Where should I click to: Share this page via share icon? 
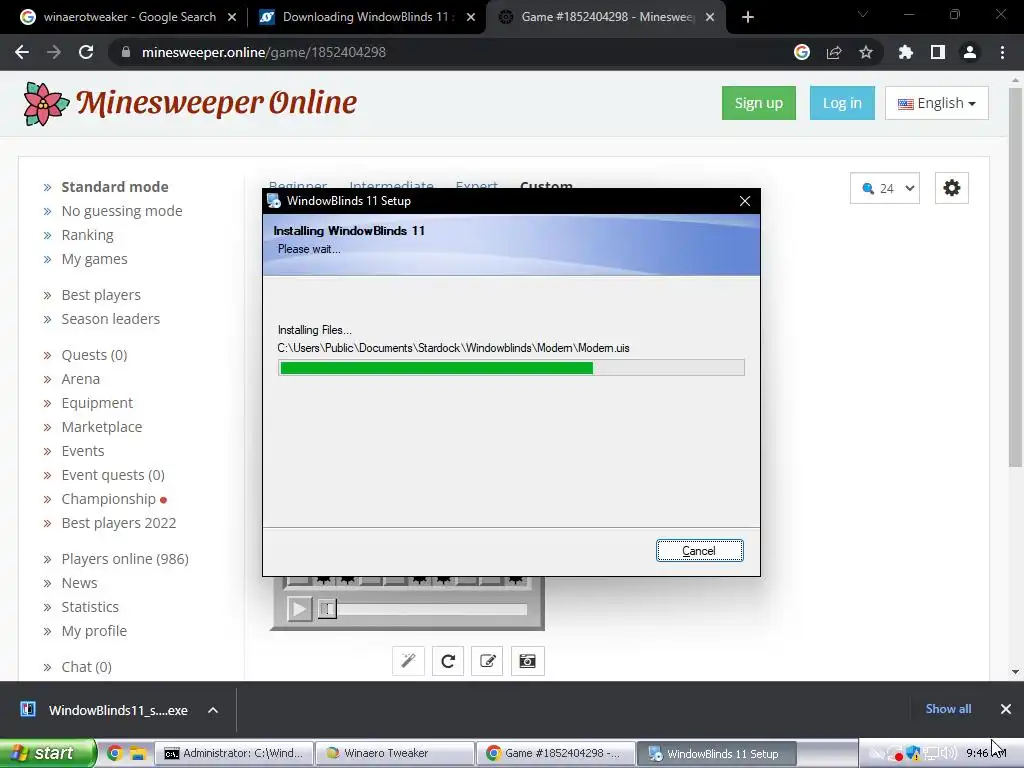pos(834,52)
